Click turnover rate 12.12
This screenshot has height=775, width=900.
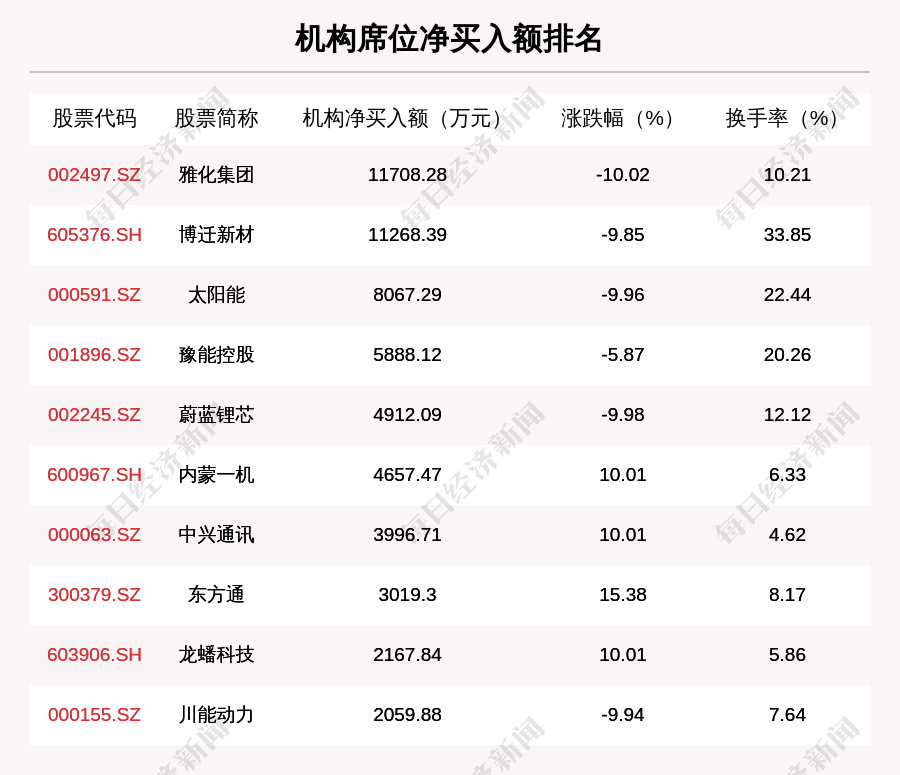[x=787, y=414]
